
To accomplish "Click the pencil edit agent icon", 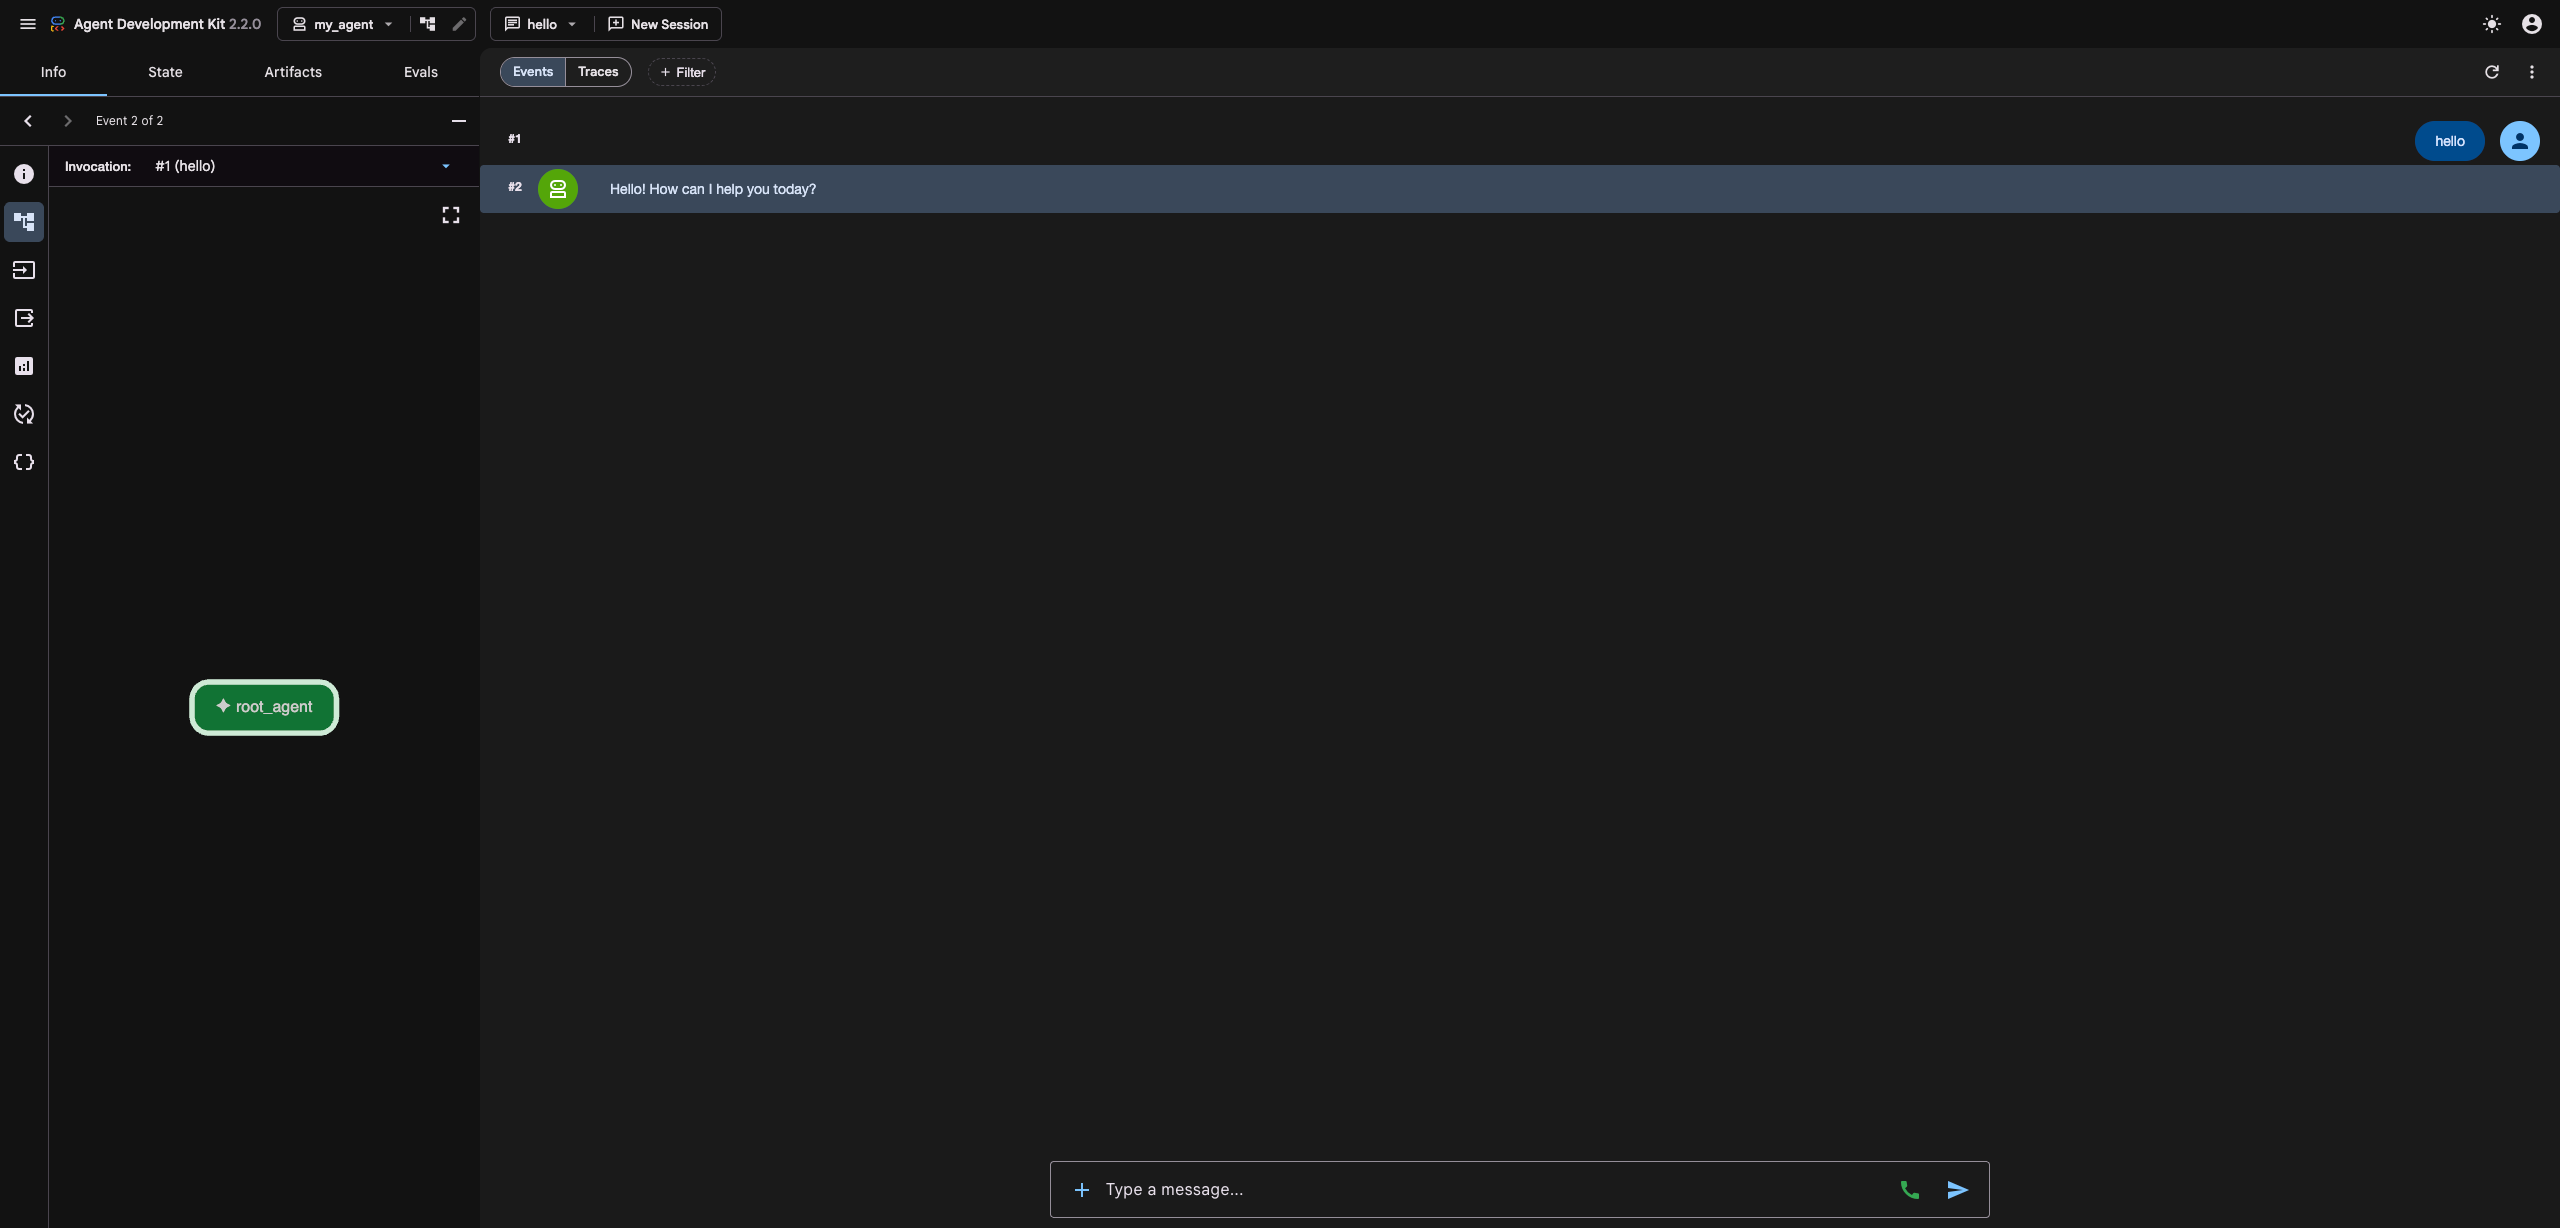I will [x=459, y=24].
